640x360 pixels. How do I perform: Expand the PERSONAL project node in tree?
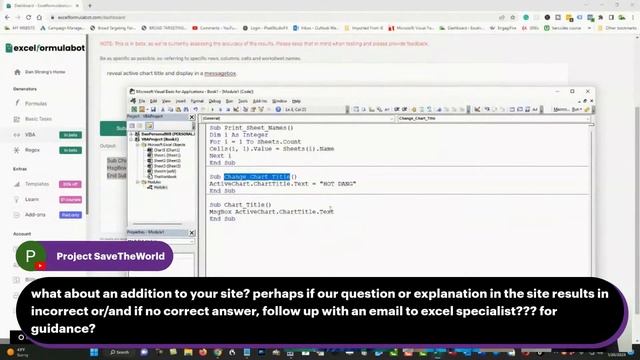pyautogui.click(x=132, y=134)
